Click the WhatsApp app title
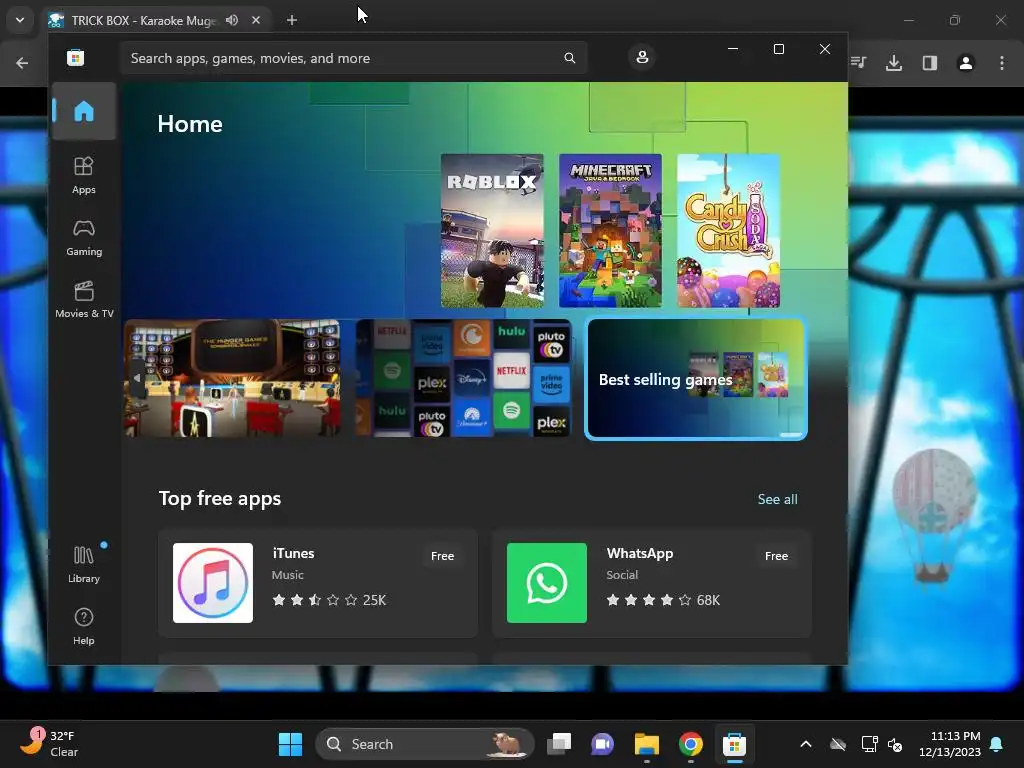1024x768 pixels. click(640, 553)
